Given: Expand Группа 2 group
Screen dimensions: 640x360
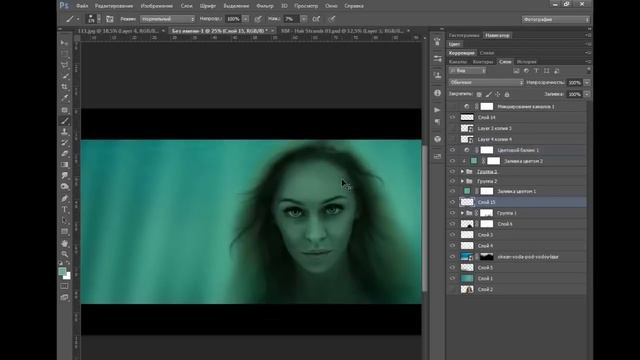Looking at the screenshot, I should coord(462,181).
